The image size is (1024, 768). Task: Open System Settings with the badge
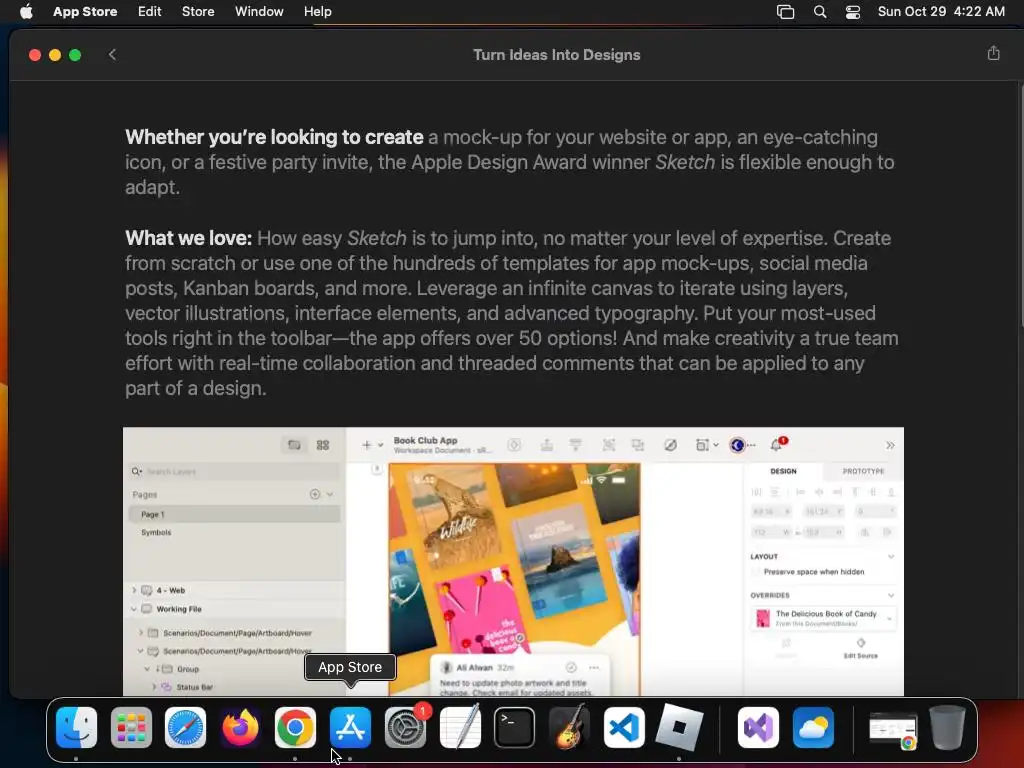tap(405, 727)
